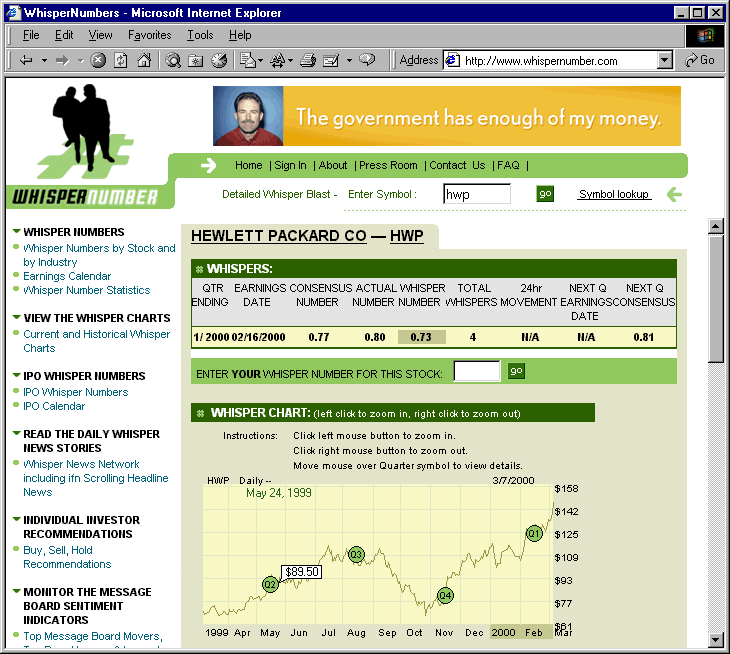Click Current and Historical Whisper Charts link
730x654 pixels.
click(x=96, y=341)
